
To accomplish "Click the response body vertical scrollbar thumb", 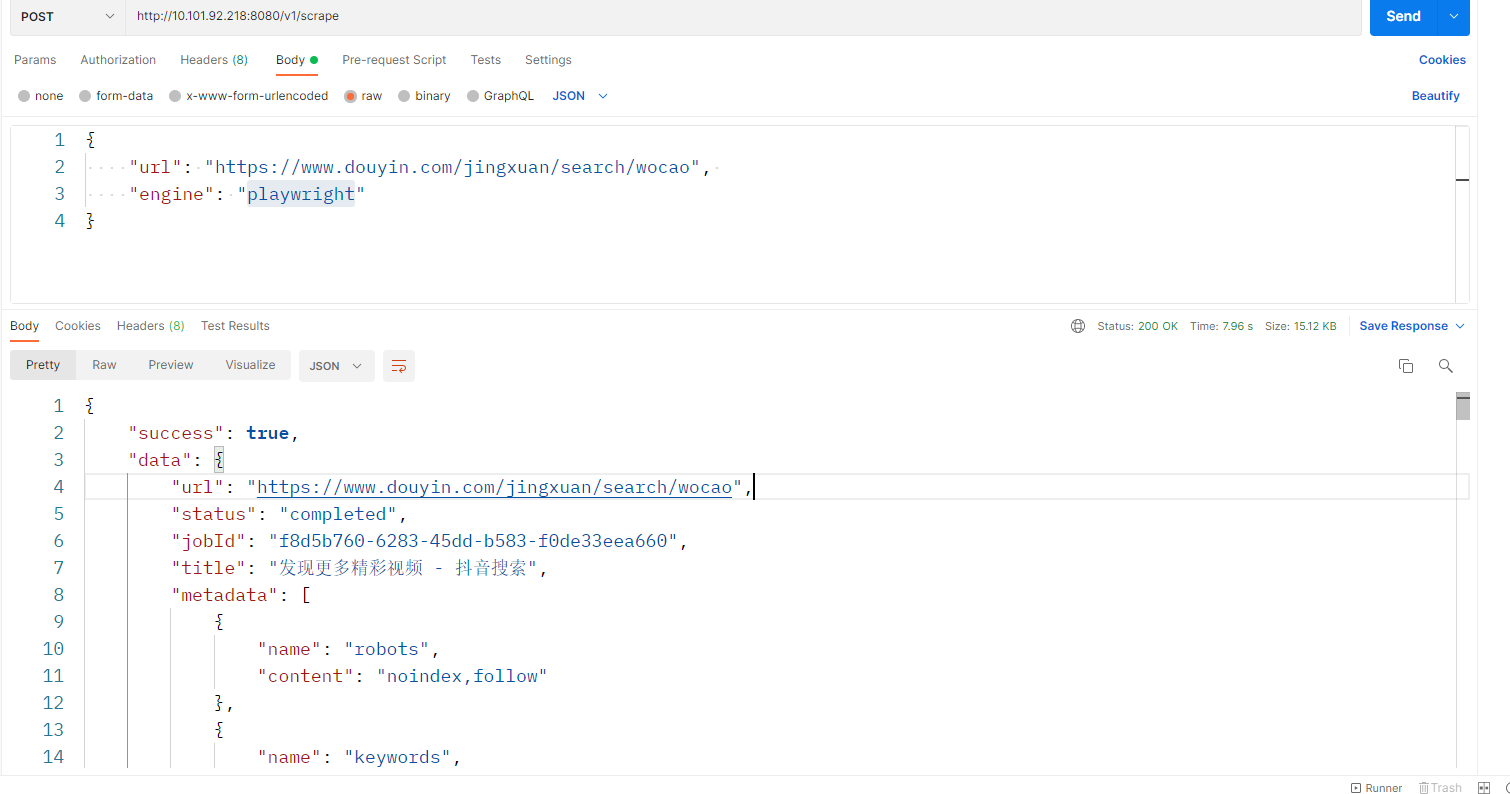I will pos(1463,407).
